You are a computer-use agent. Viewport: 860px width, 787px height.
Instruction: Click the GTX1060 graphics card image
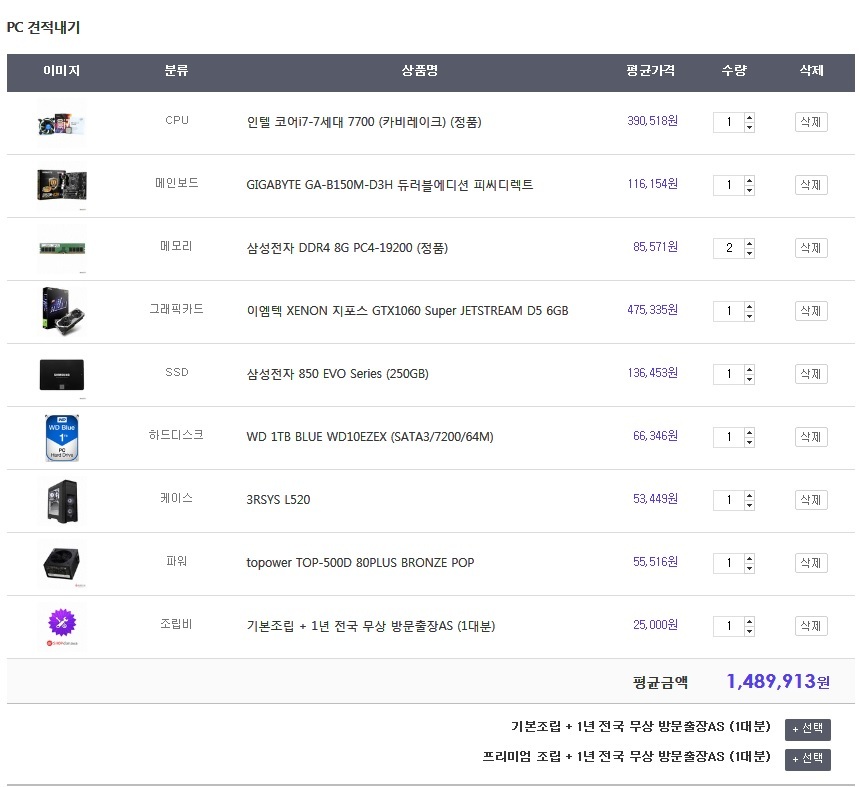click(x=61, y=311)
